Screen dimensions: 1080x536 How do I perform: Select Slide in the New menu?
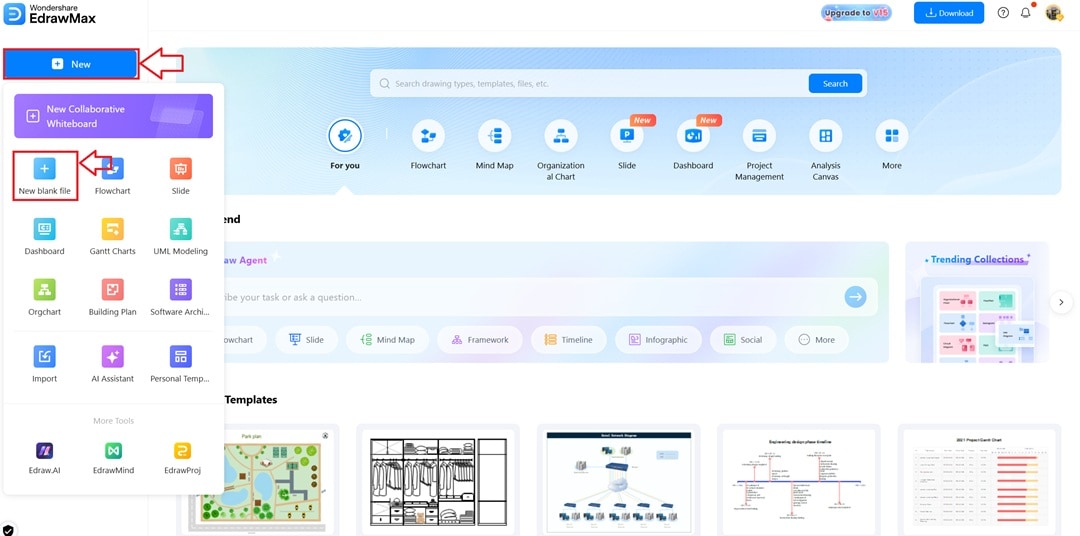point(180,177)
